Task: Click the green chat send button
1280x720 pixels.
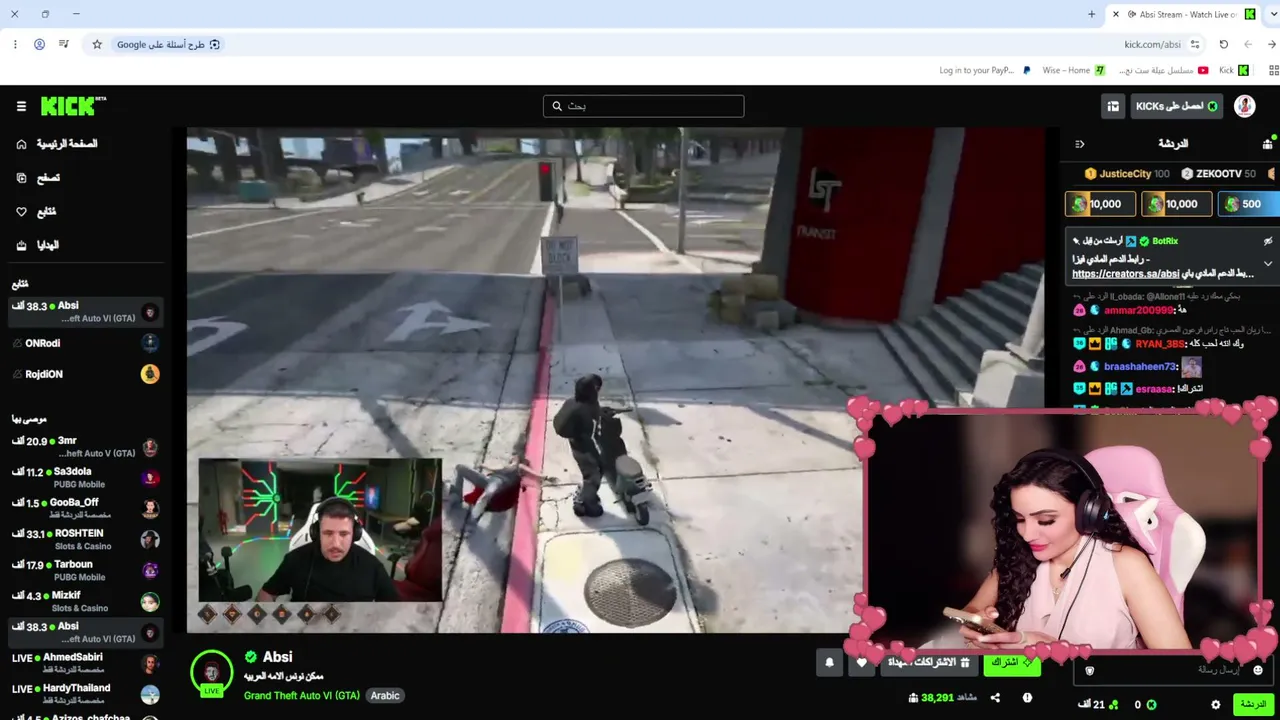Action: click(1253, 705)
